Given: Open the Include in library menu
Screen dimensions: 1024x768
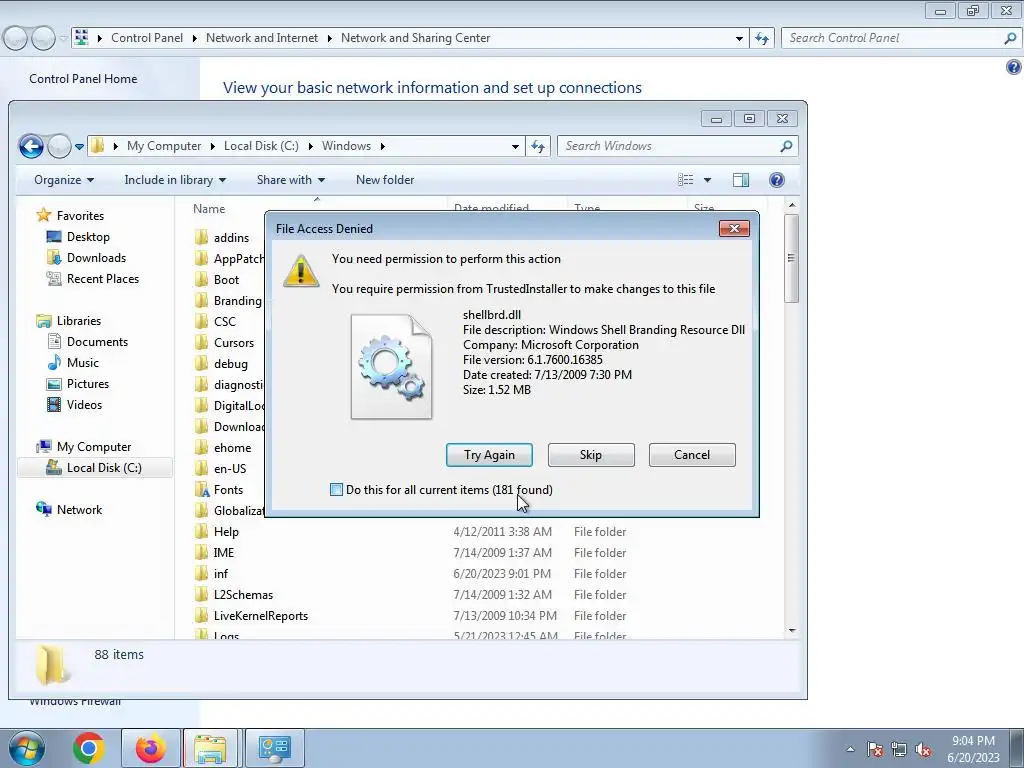Looking at the screenshot, I should coord(175,180).
